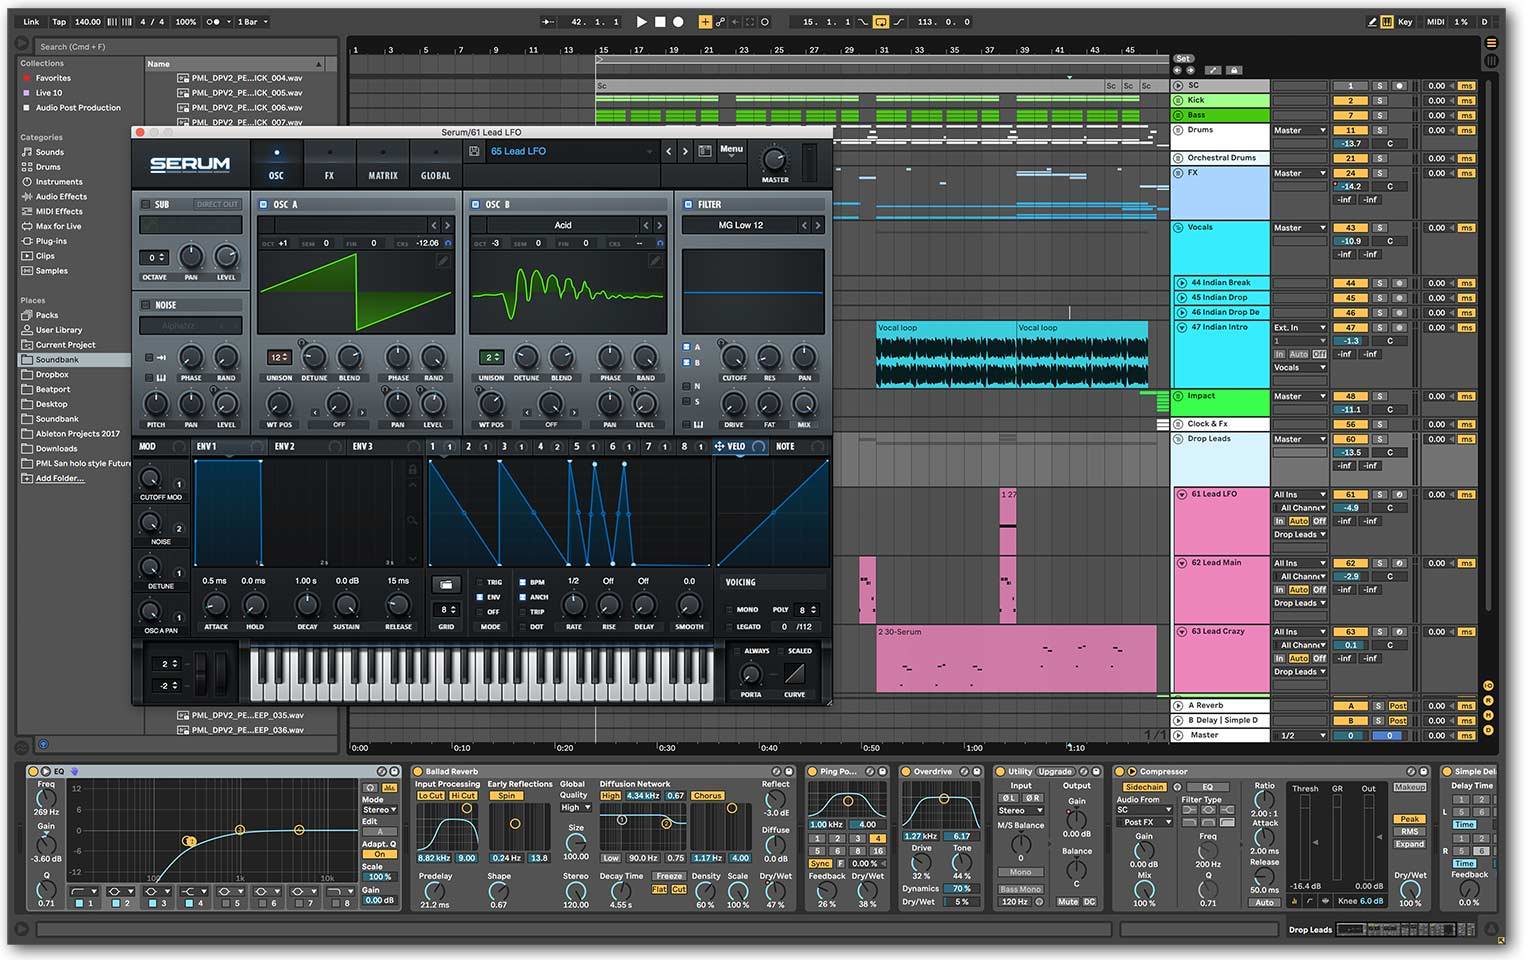1536x960 pixels.
Task: Switch to Serum FX tab
Action: pyautogui.click(x=329, y=164)
